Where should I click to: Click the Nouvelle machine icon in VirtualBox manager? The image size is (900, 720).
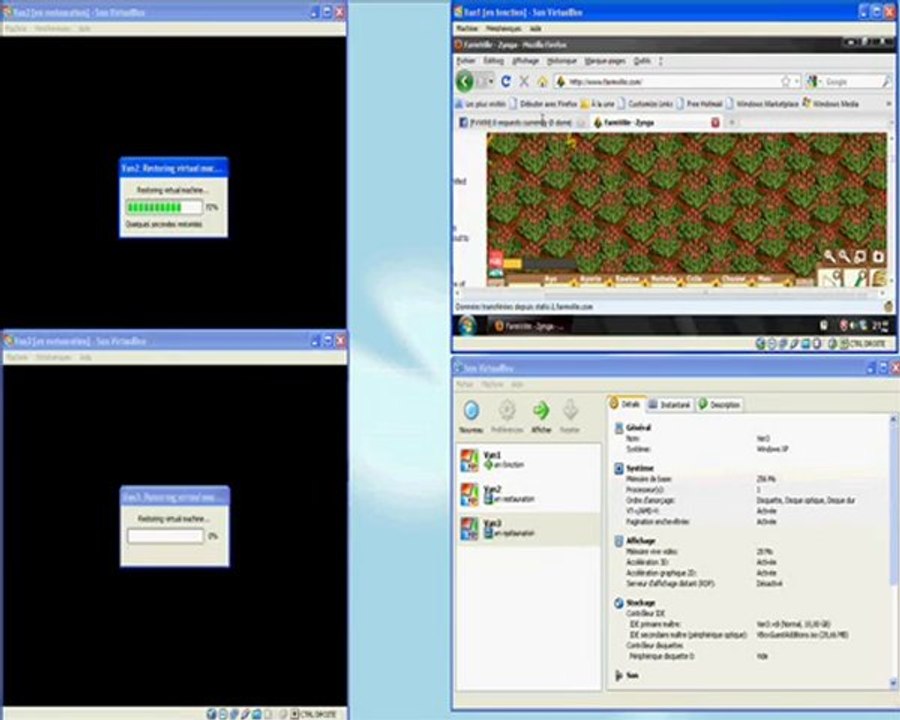click(x=471, y=411)
